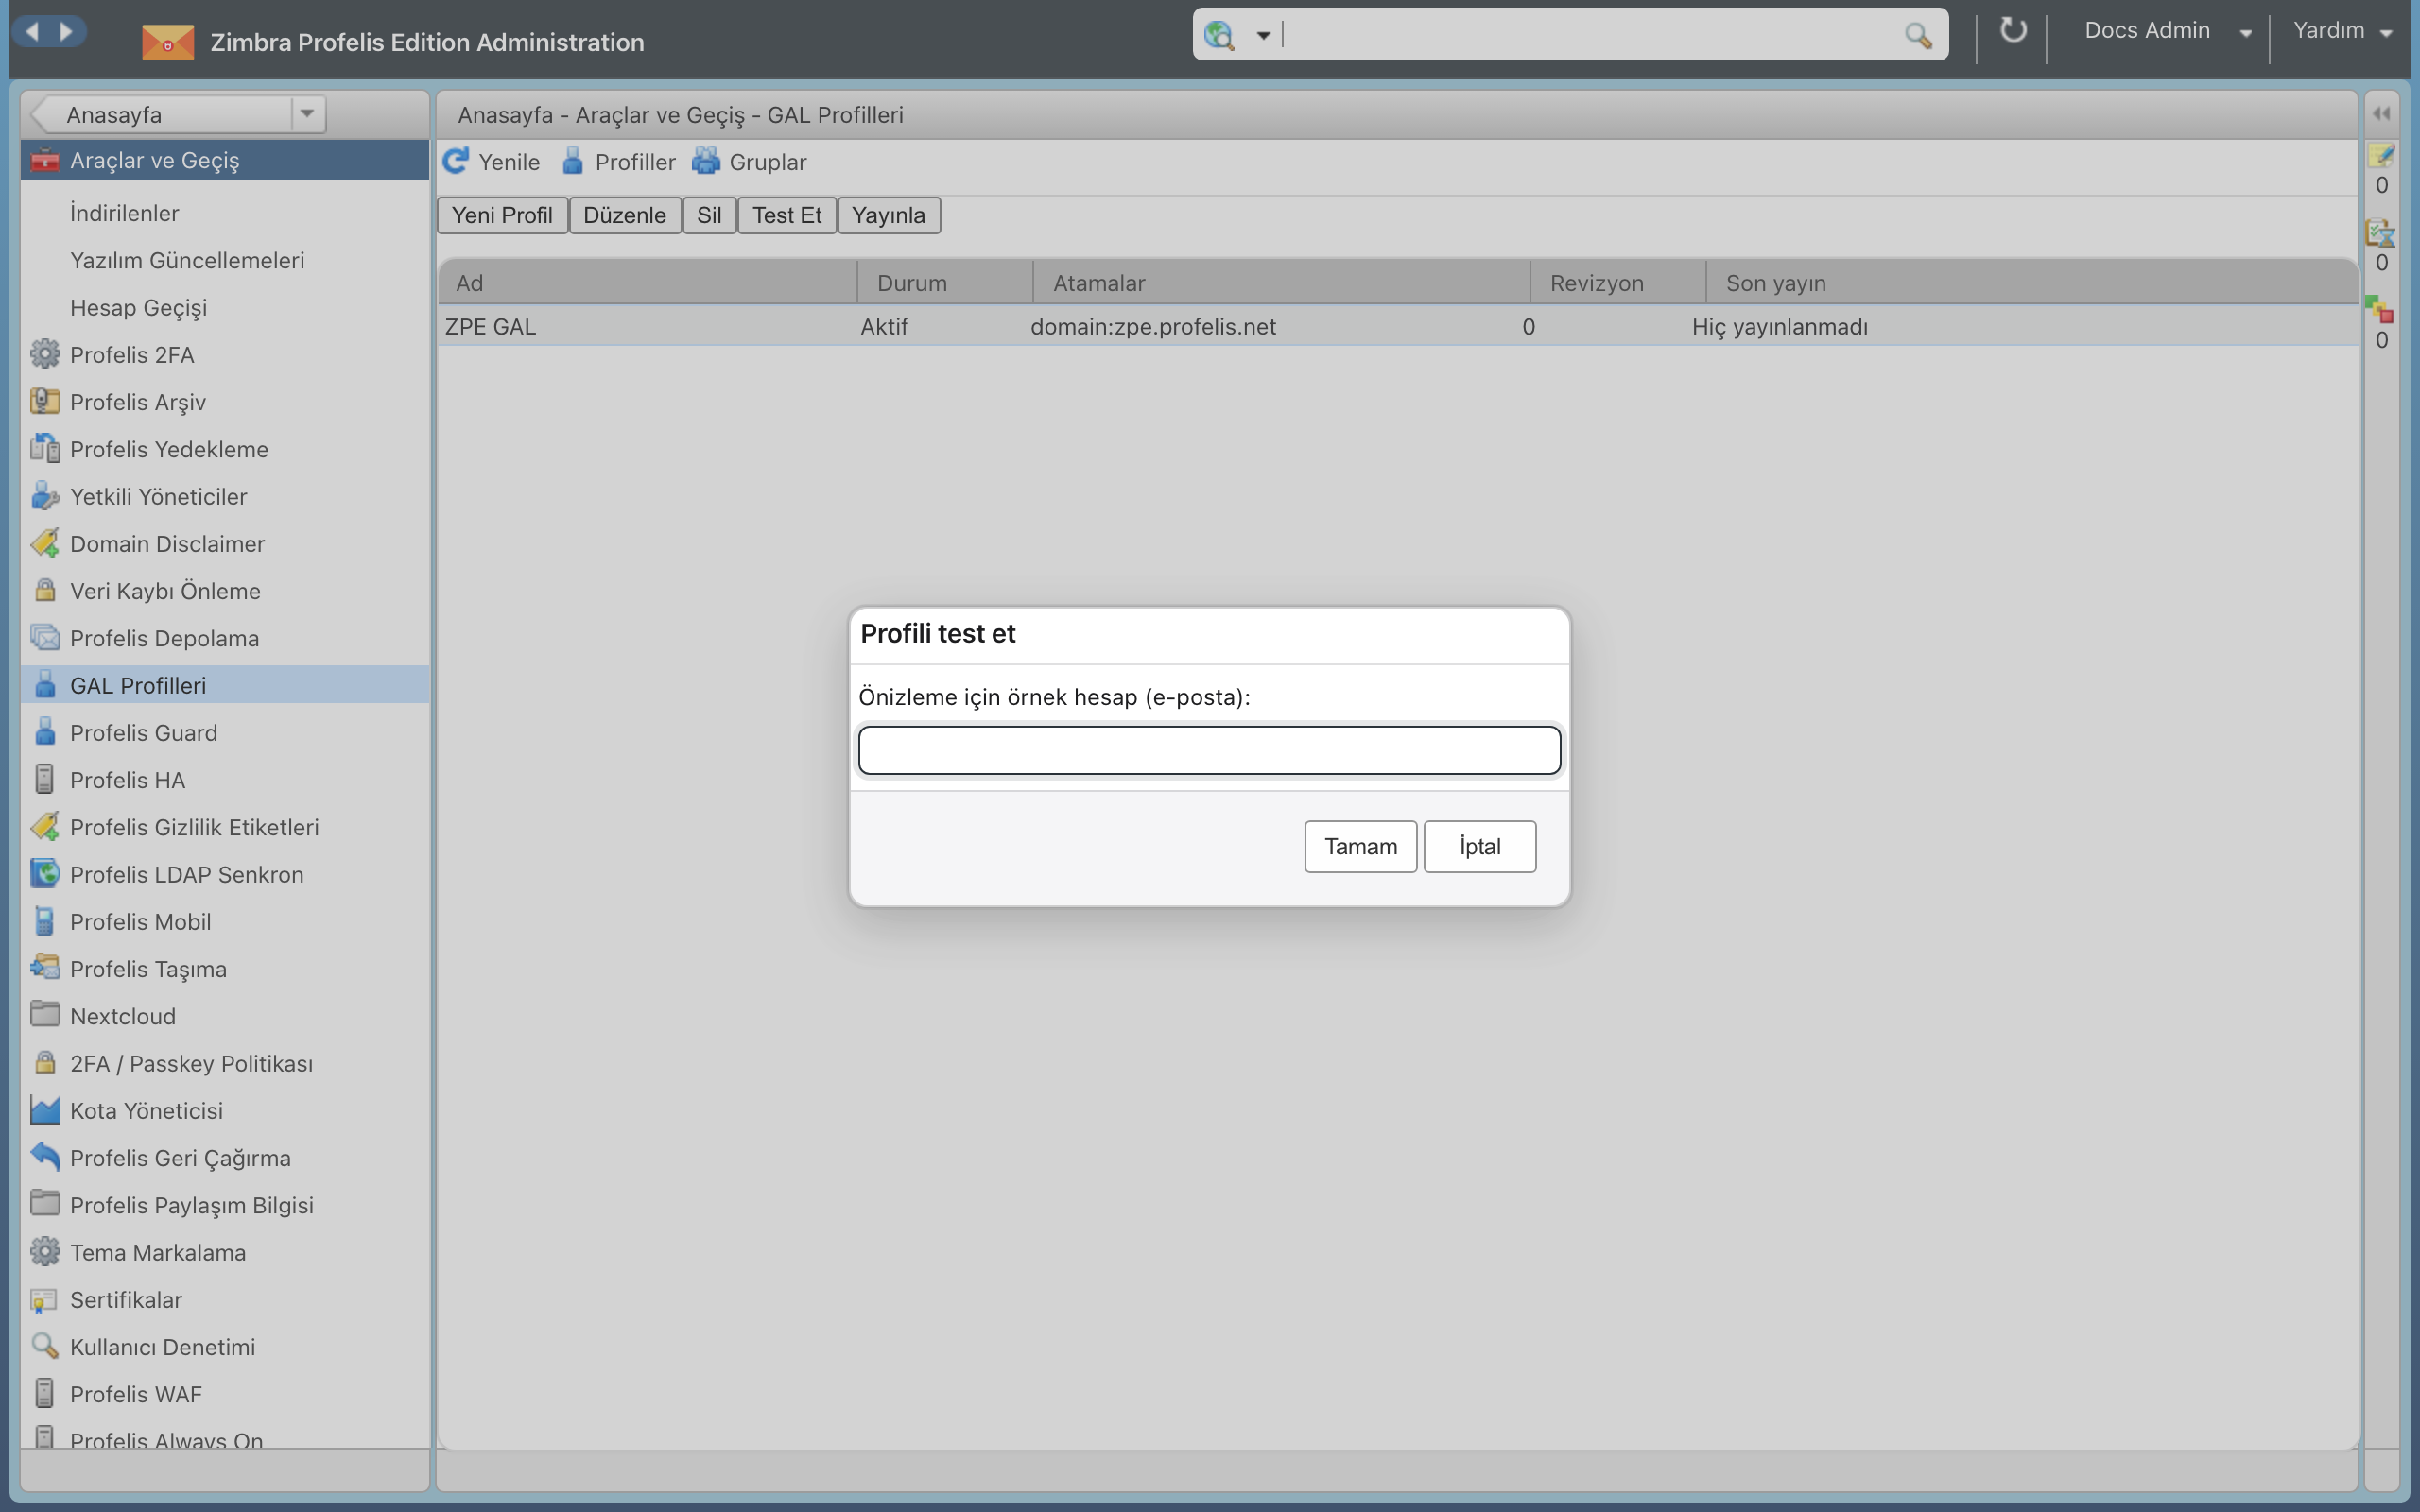Click the back navigation arrow icon
Image resolution: width=2420 pixels, height=1512 pixels.
click(32, 31)
